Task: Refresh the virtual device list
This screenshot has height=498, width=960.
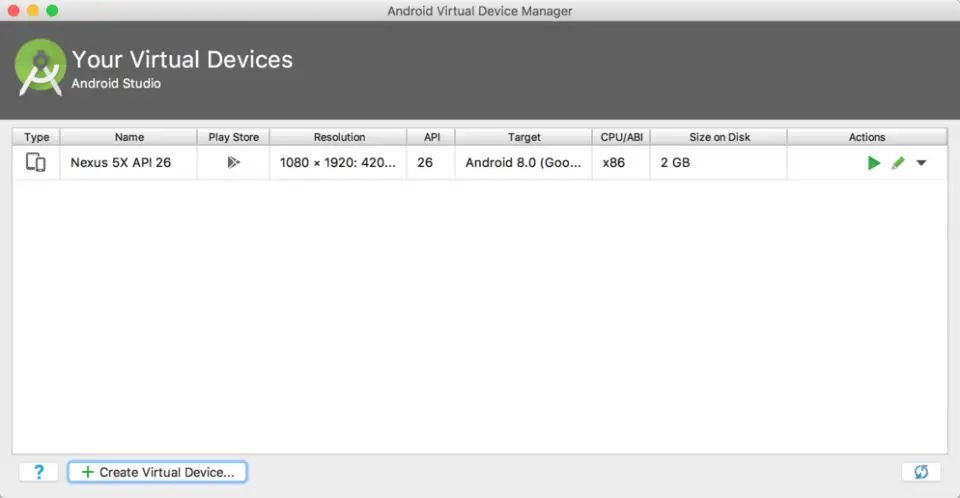Action: click(920, 472)
